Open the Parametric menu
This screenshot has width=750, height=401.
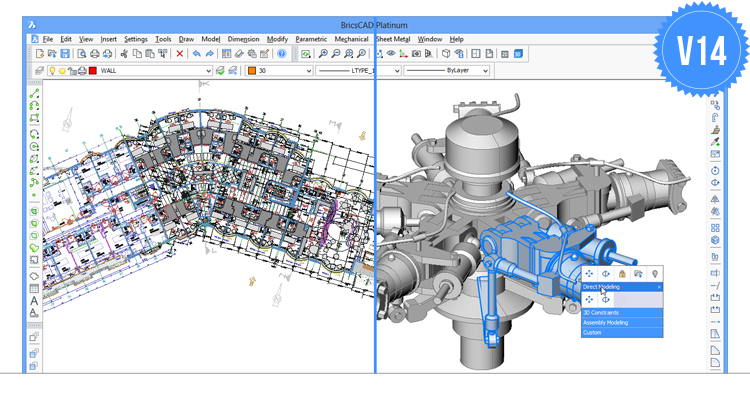pos(311,38)
